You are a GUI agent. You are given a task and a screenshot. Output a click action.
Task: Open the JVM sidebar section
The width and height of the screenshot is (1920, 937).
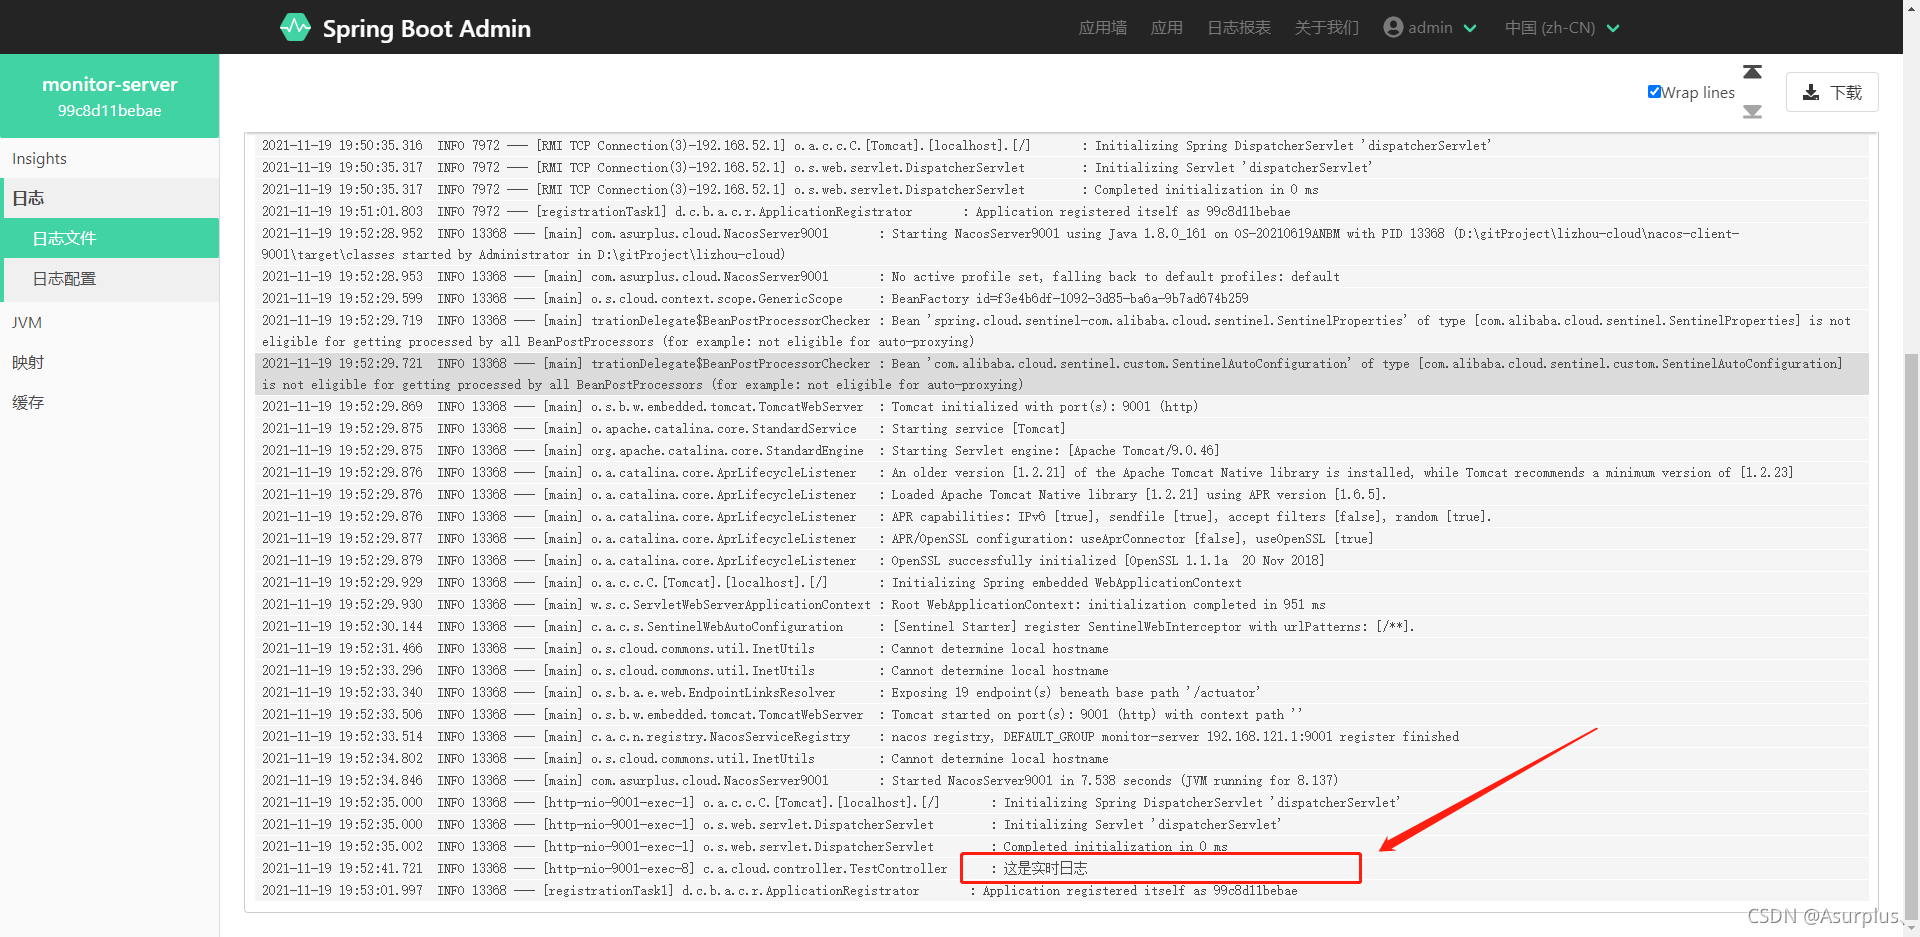point(110,322)
